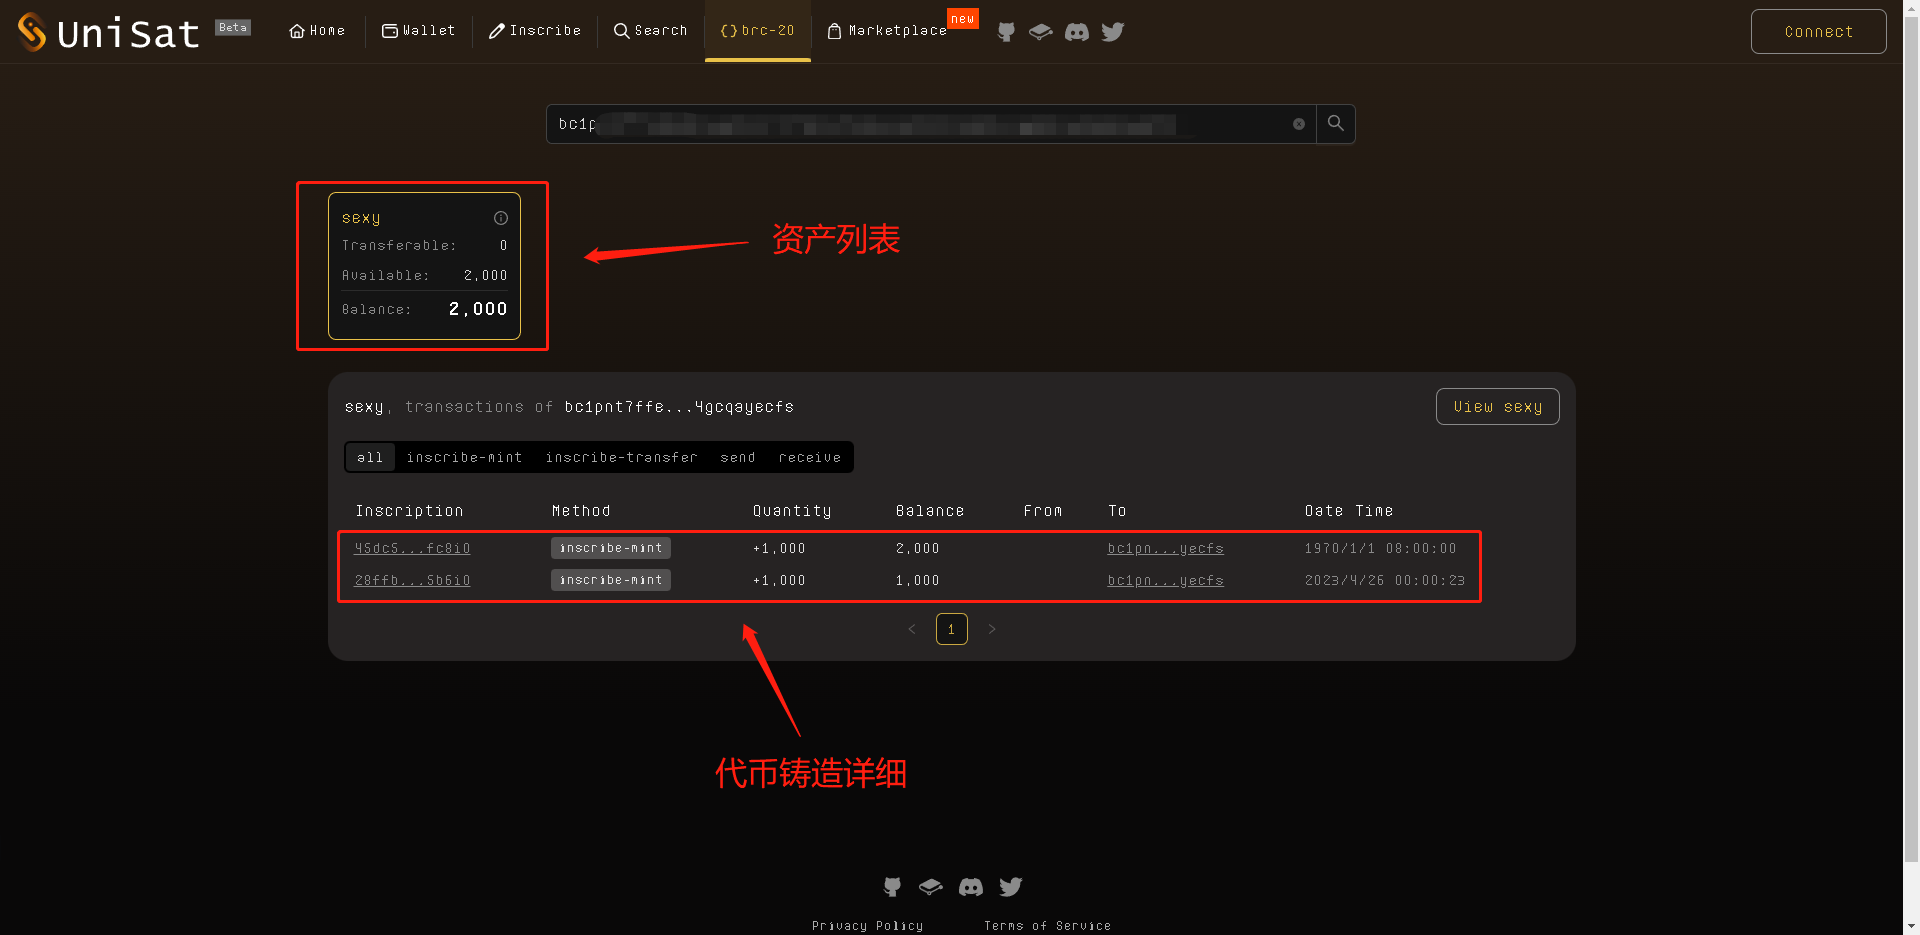The width and height of the screenshot is (1920, 935).
Task: Filter by send transactions
Action: click(738, 457)
